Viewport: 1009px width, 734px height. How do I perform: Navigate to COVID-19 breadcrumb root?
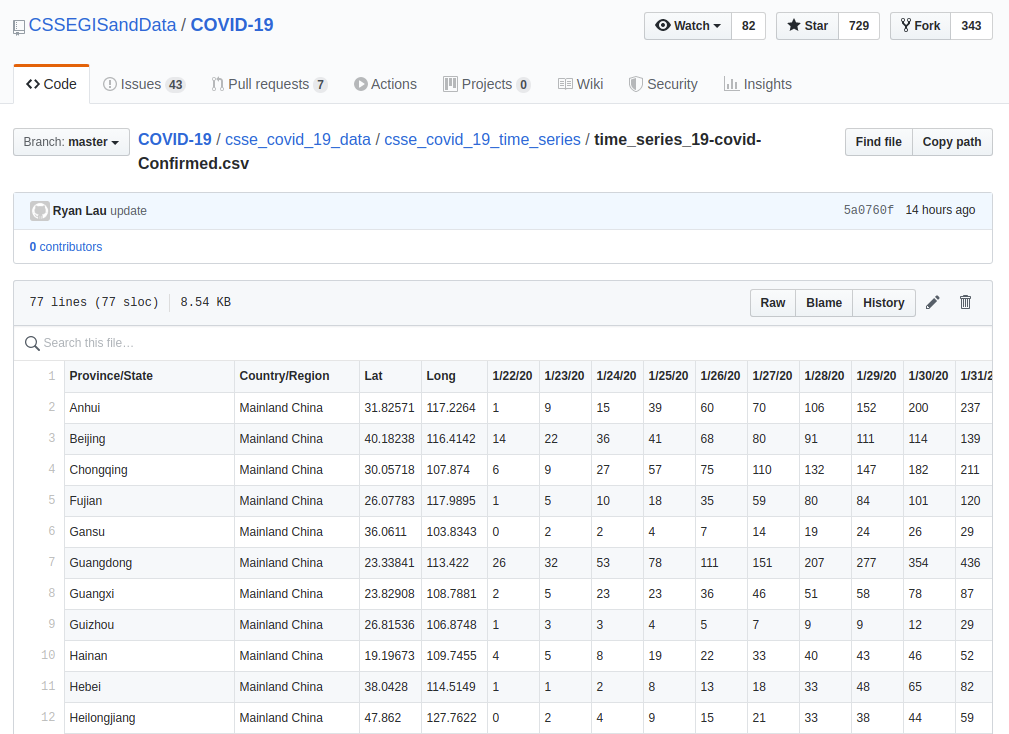[174, 140]
